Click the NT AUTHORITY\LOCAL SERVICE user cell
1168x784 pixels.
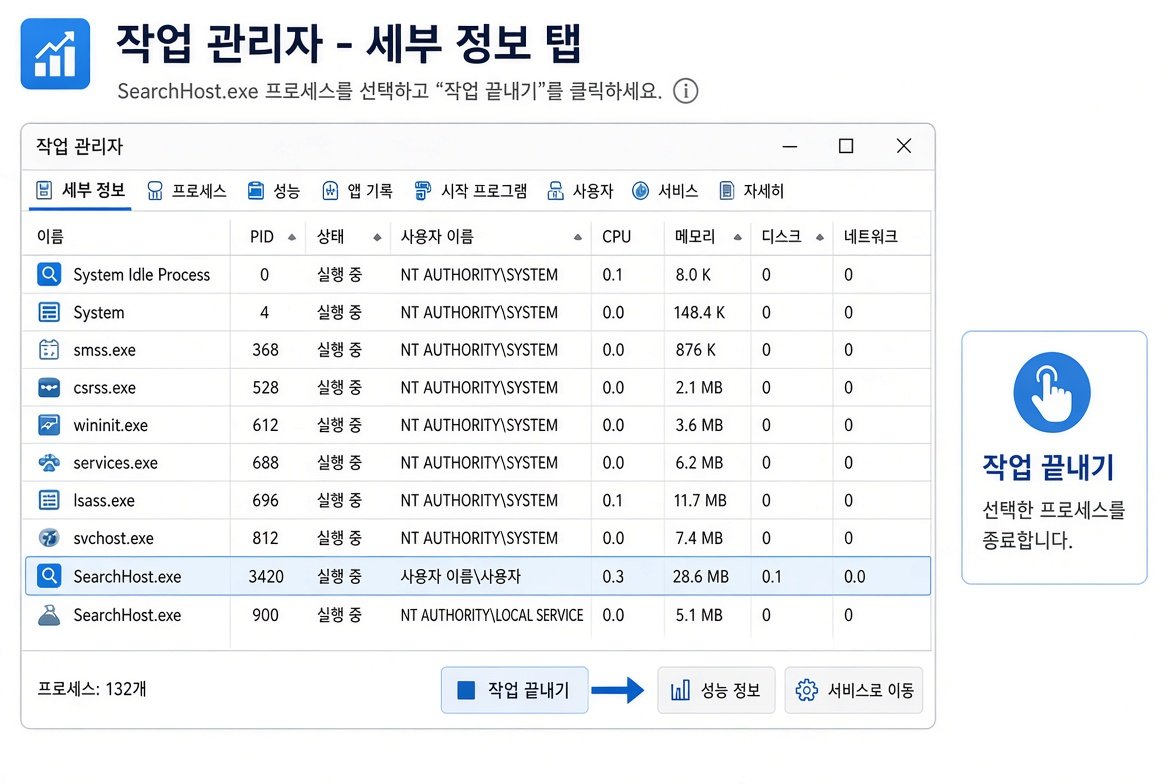click(x=492, y=615)
